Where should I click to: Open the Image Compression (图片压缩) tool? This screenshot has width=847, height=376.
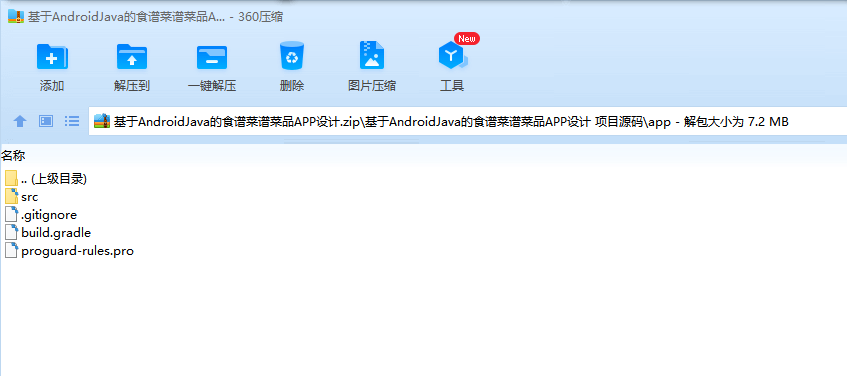[x=372, y=55]
